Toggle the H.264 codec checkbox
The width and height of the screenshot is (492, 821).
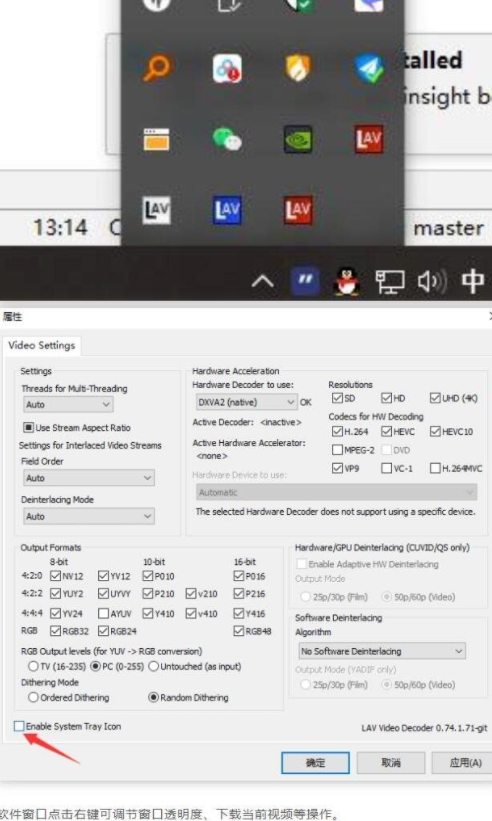[x=337, y=431]
